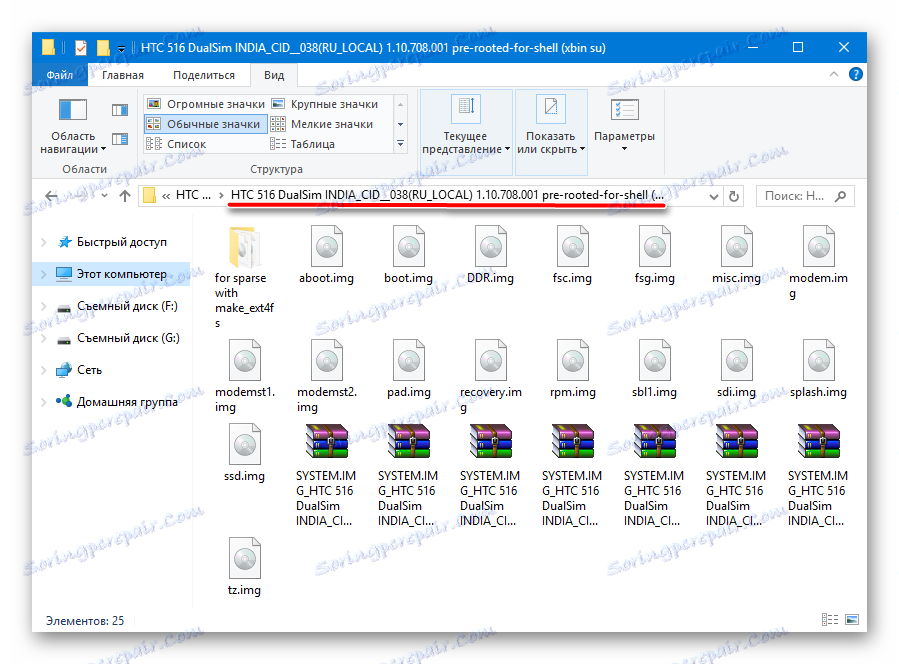Open the help question mark icon
Viewport: 899px width, 664px height.
855,75
